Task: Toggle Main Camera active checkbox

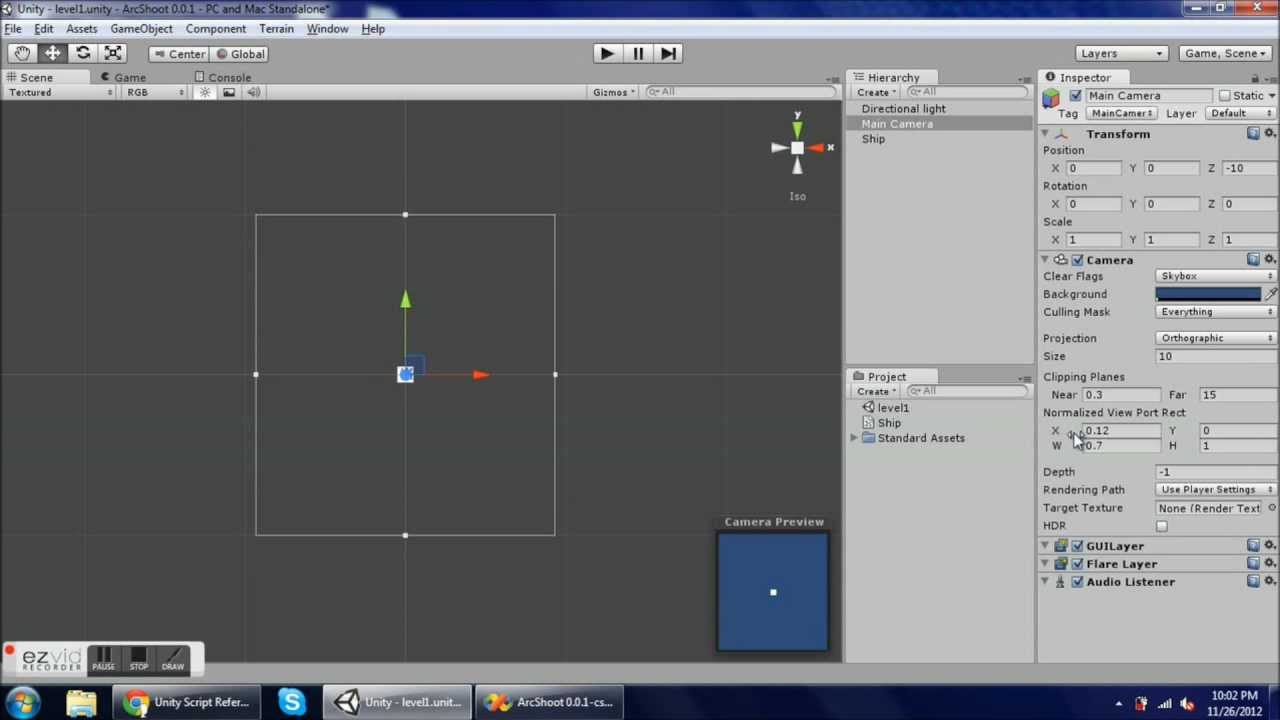Action: pyautogui.click(x=1075, y=96)
